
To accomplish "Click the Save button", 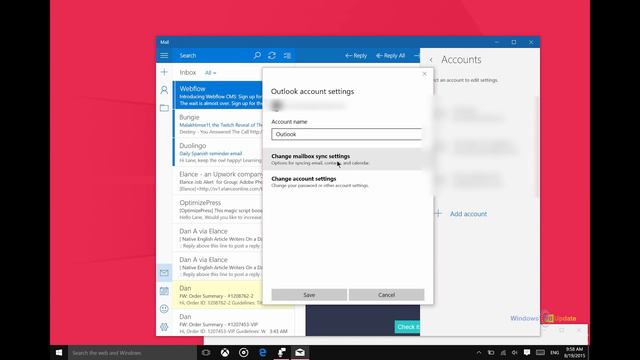I will click(x=309, y=295).
